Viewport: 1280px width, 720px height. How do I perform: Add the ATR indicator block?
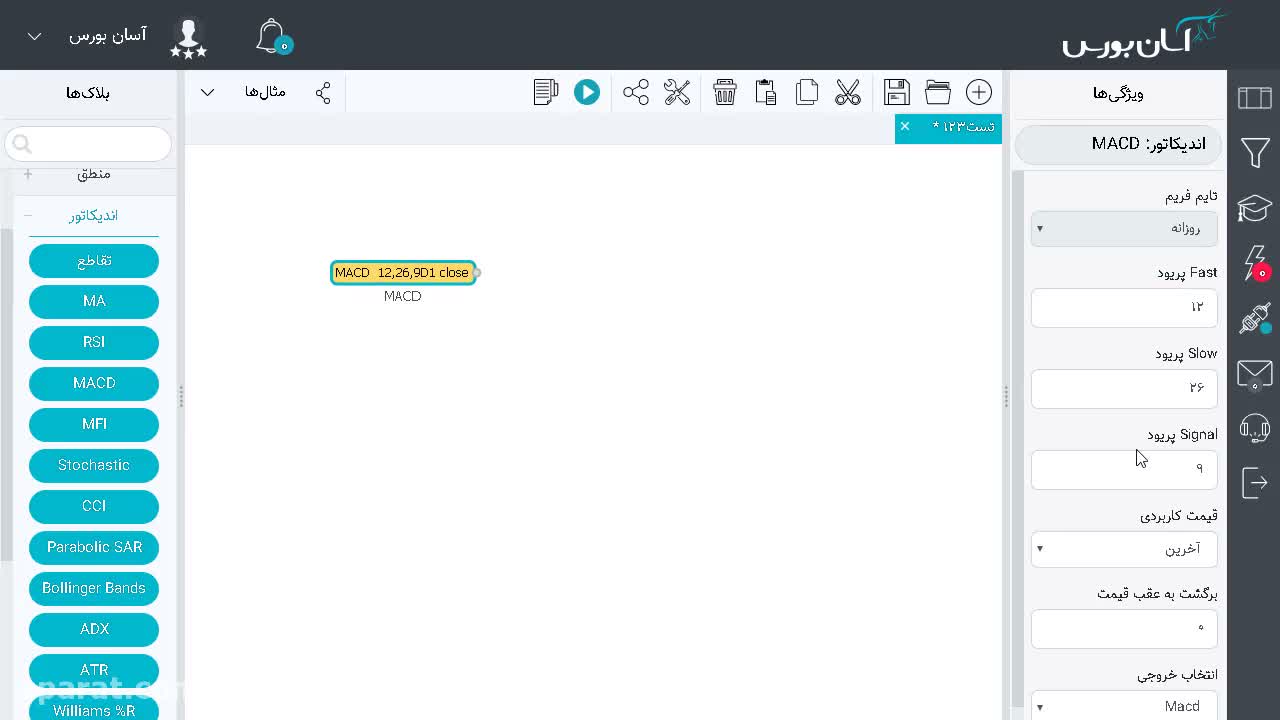(x=94, y=670)
